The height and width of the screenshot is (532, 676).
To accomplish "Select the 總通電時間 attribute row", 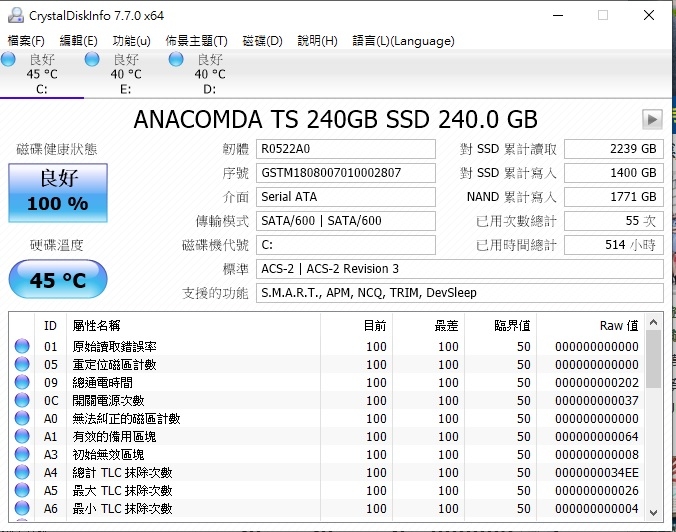I will tap(327, 382).
